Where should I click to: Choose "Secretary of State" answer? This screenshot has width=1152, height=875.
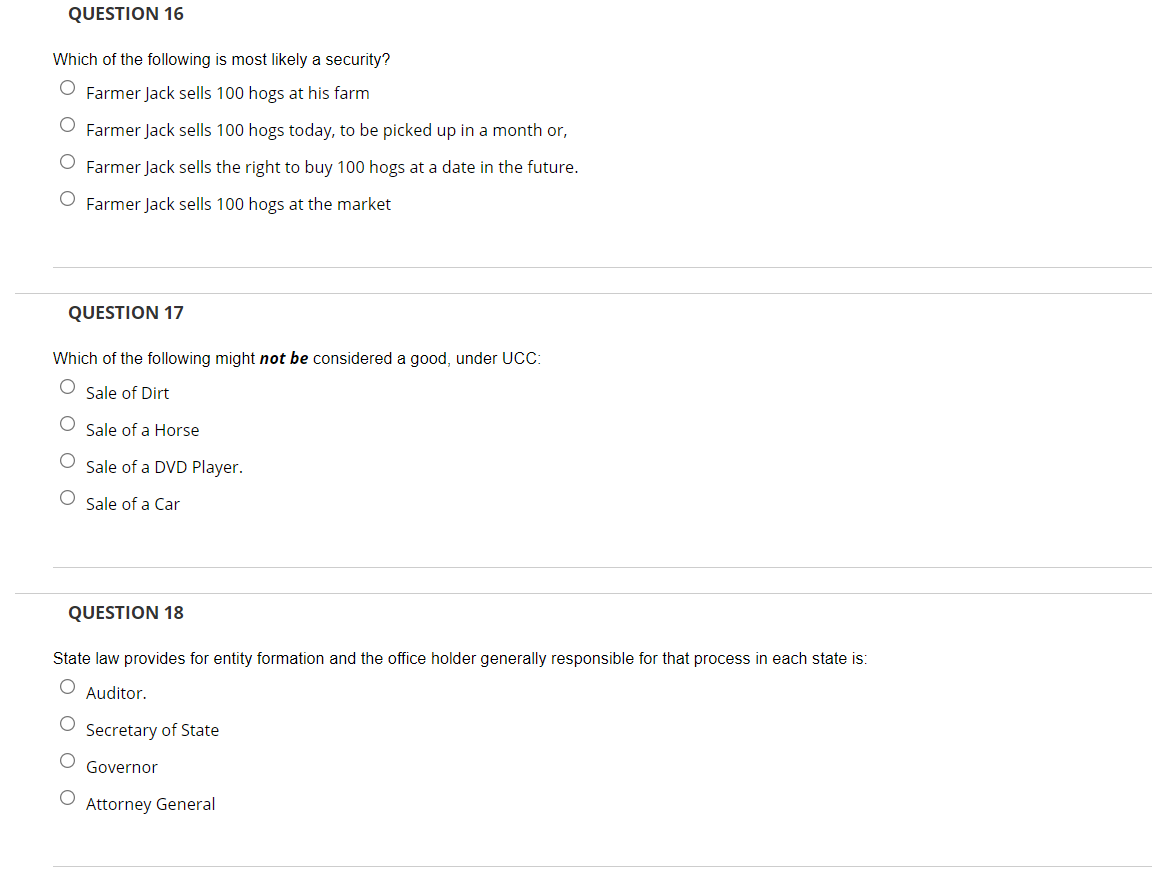(67, 722)
